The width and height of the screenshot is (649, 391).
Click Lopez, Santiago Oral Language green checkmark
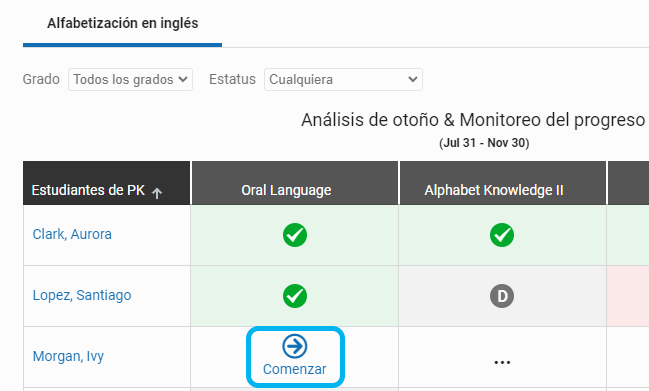[x=295, y=296]
